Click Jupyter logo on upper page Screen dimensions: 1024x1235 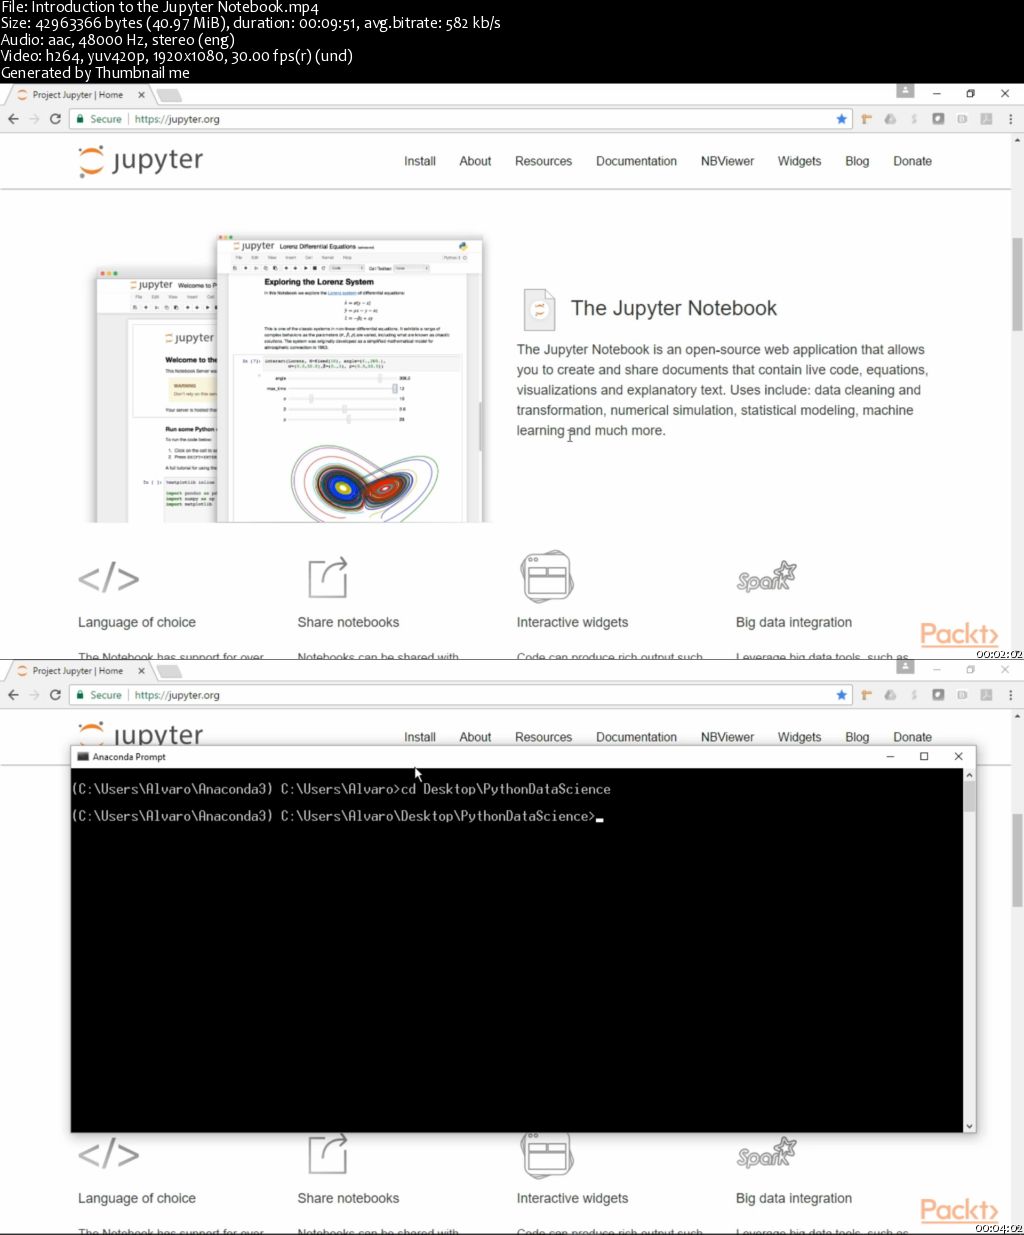(x=141, y=161)
